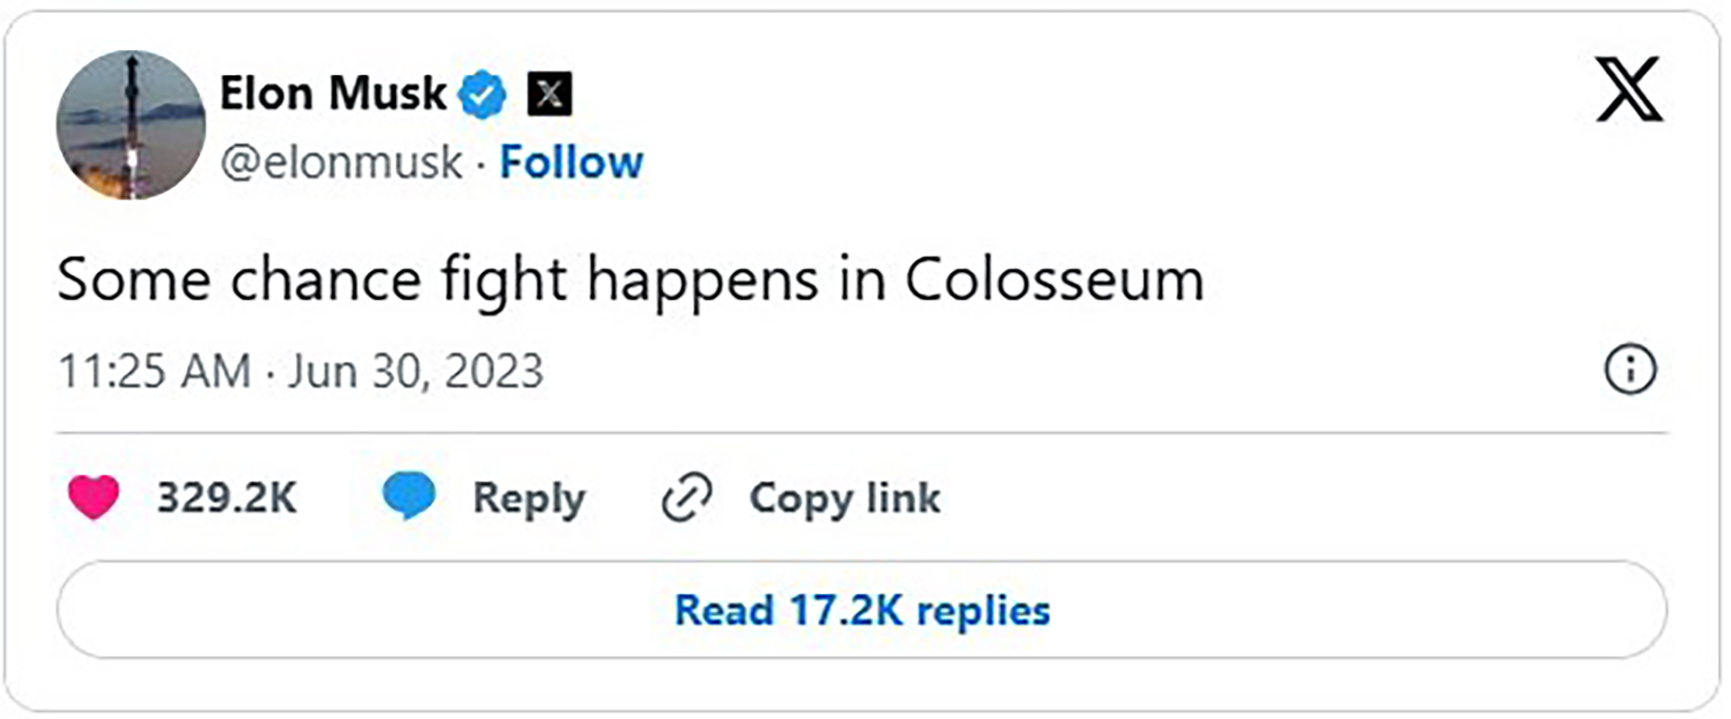Viewport: 1731px width, 719px height.
Task: Click the Elon Musk display name
Action: click(332, 94)
